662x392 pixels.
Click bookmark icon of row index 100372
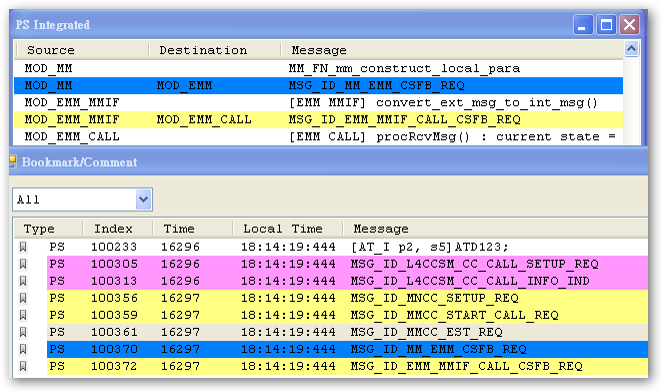(23, 367)
